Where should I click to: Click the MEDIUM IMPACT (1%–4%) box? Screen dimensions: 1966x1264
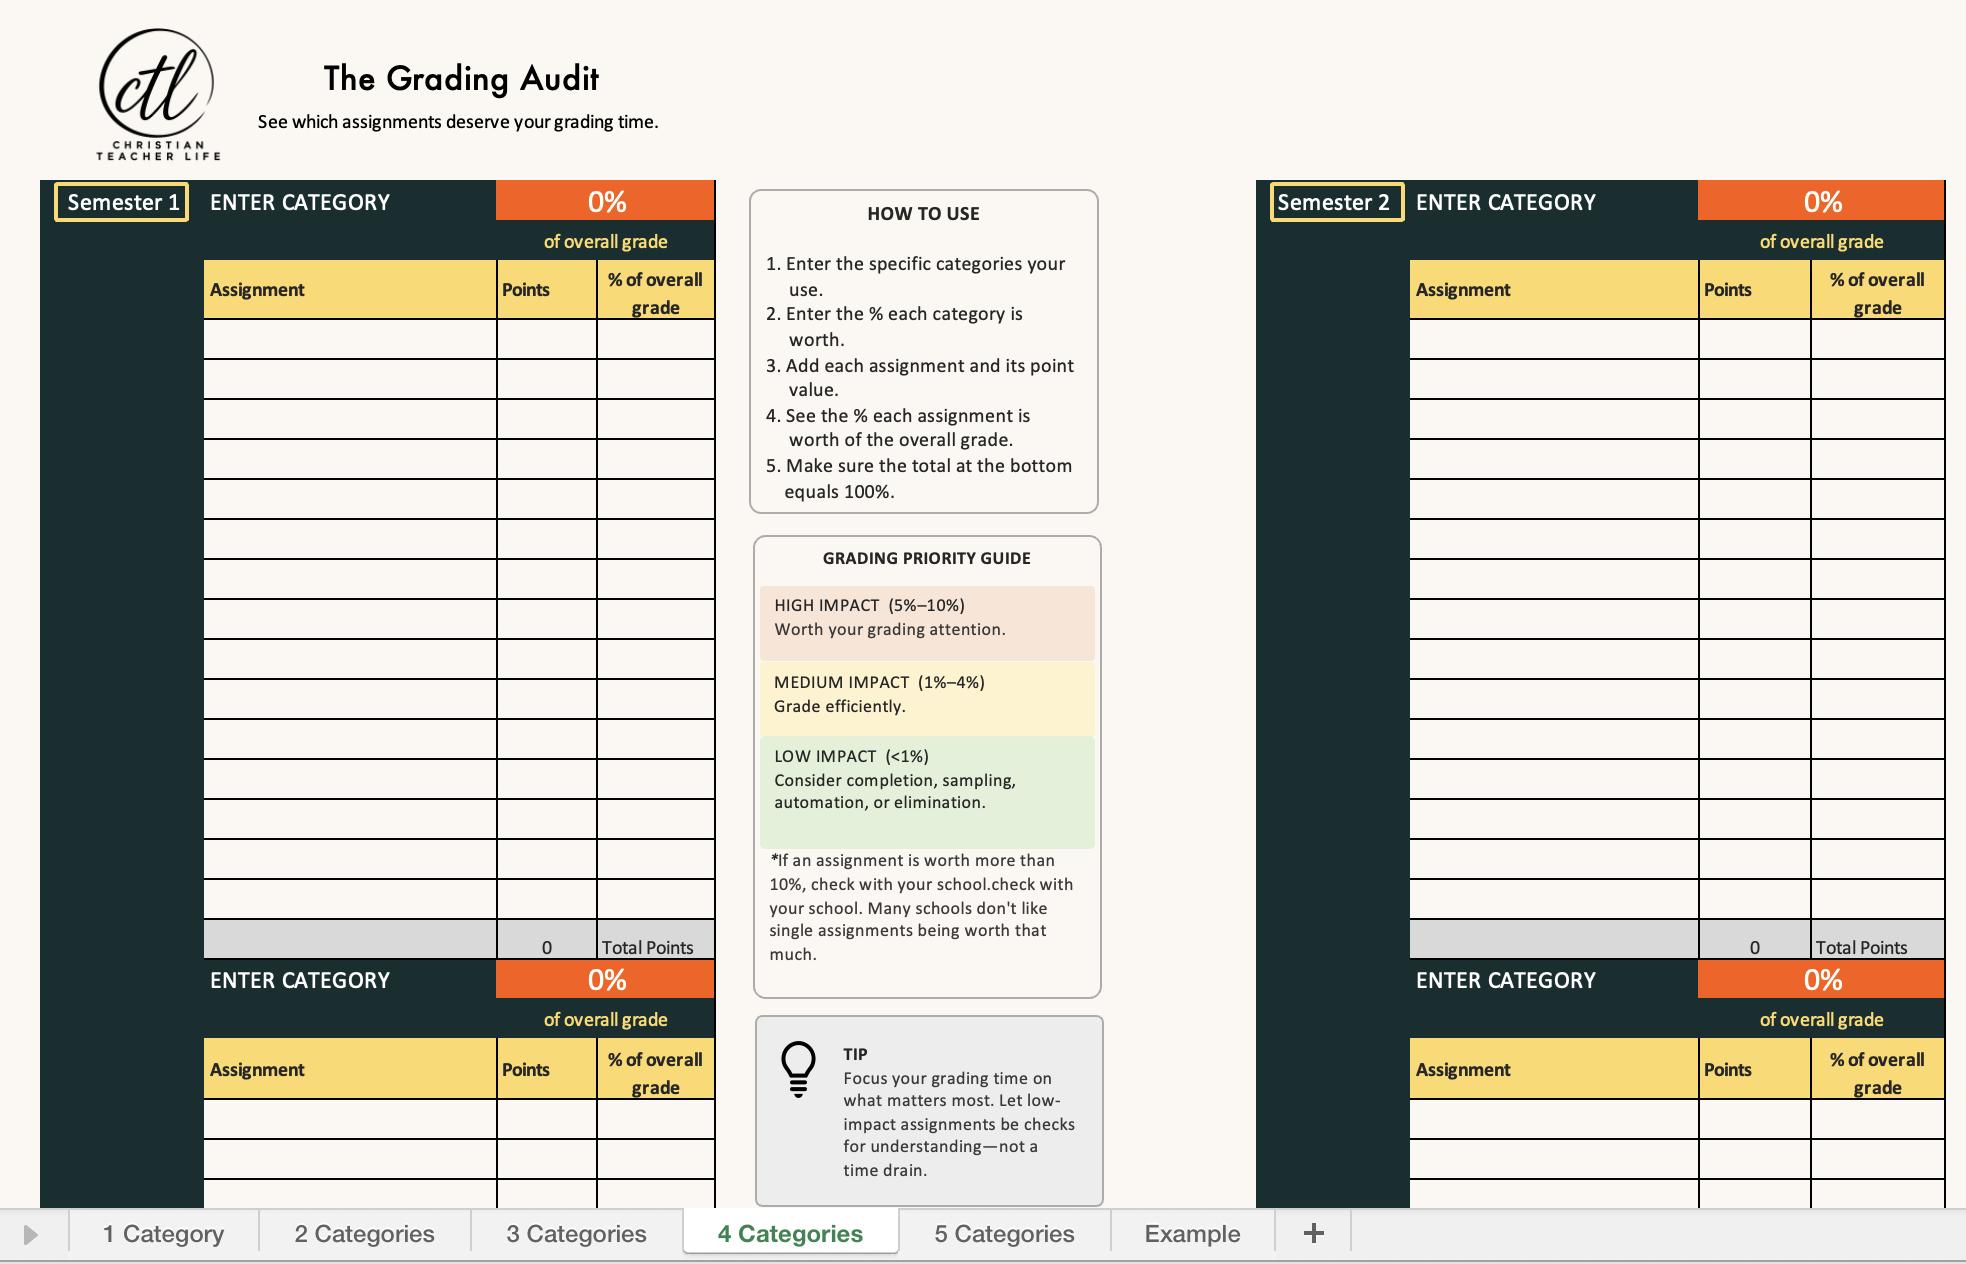[x=927, y=697]
